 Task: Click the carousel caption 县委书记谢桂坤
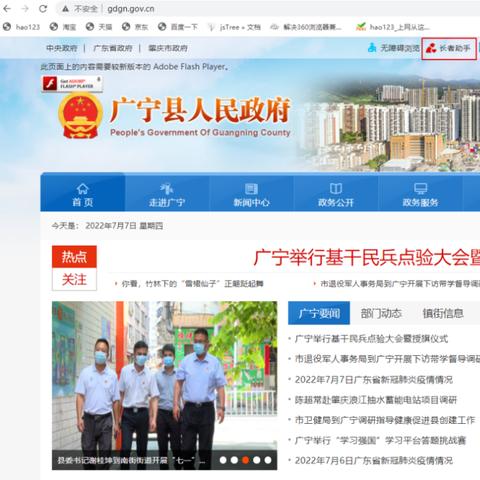coord(131,460)
